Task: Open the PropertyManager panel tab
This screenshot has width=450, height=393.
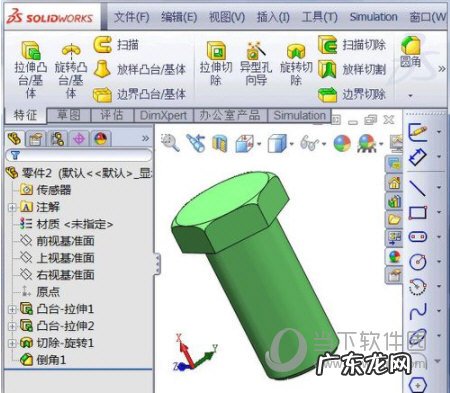Action: point(35,139)
